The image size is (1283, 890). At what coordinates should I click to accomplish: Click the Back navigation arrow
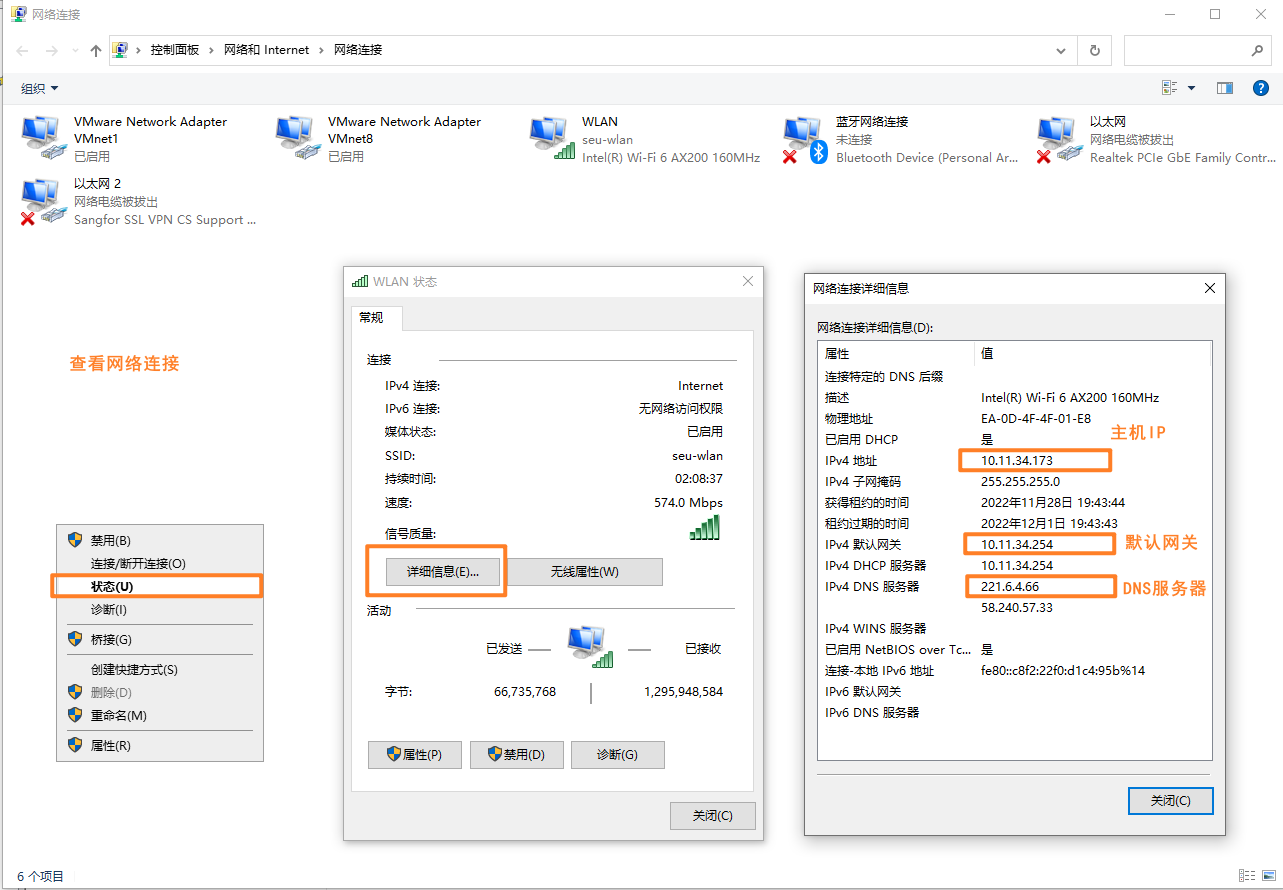point(23,50)
